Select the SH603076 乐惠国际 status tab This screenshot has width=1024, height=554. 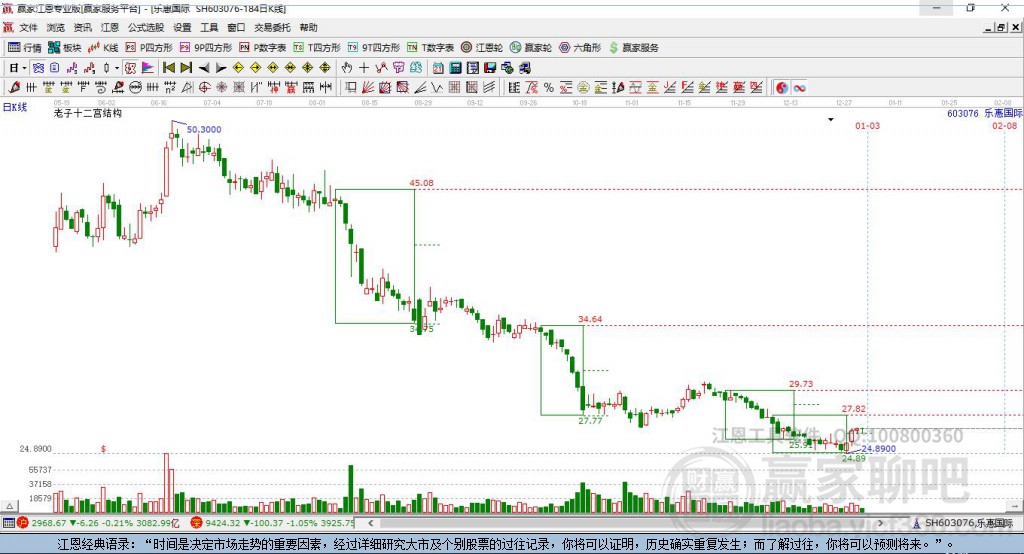coord(963,523)
